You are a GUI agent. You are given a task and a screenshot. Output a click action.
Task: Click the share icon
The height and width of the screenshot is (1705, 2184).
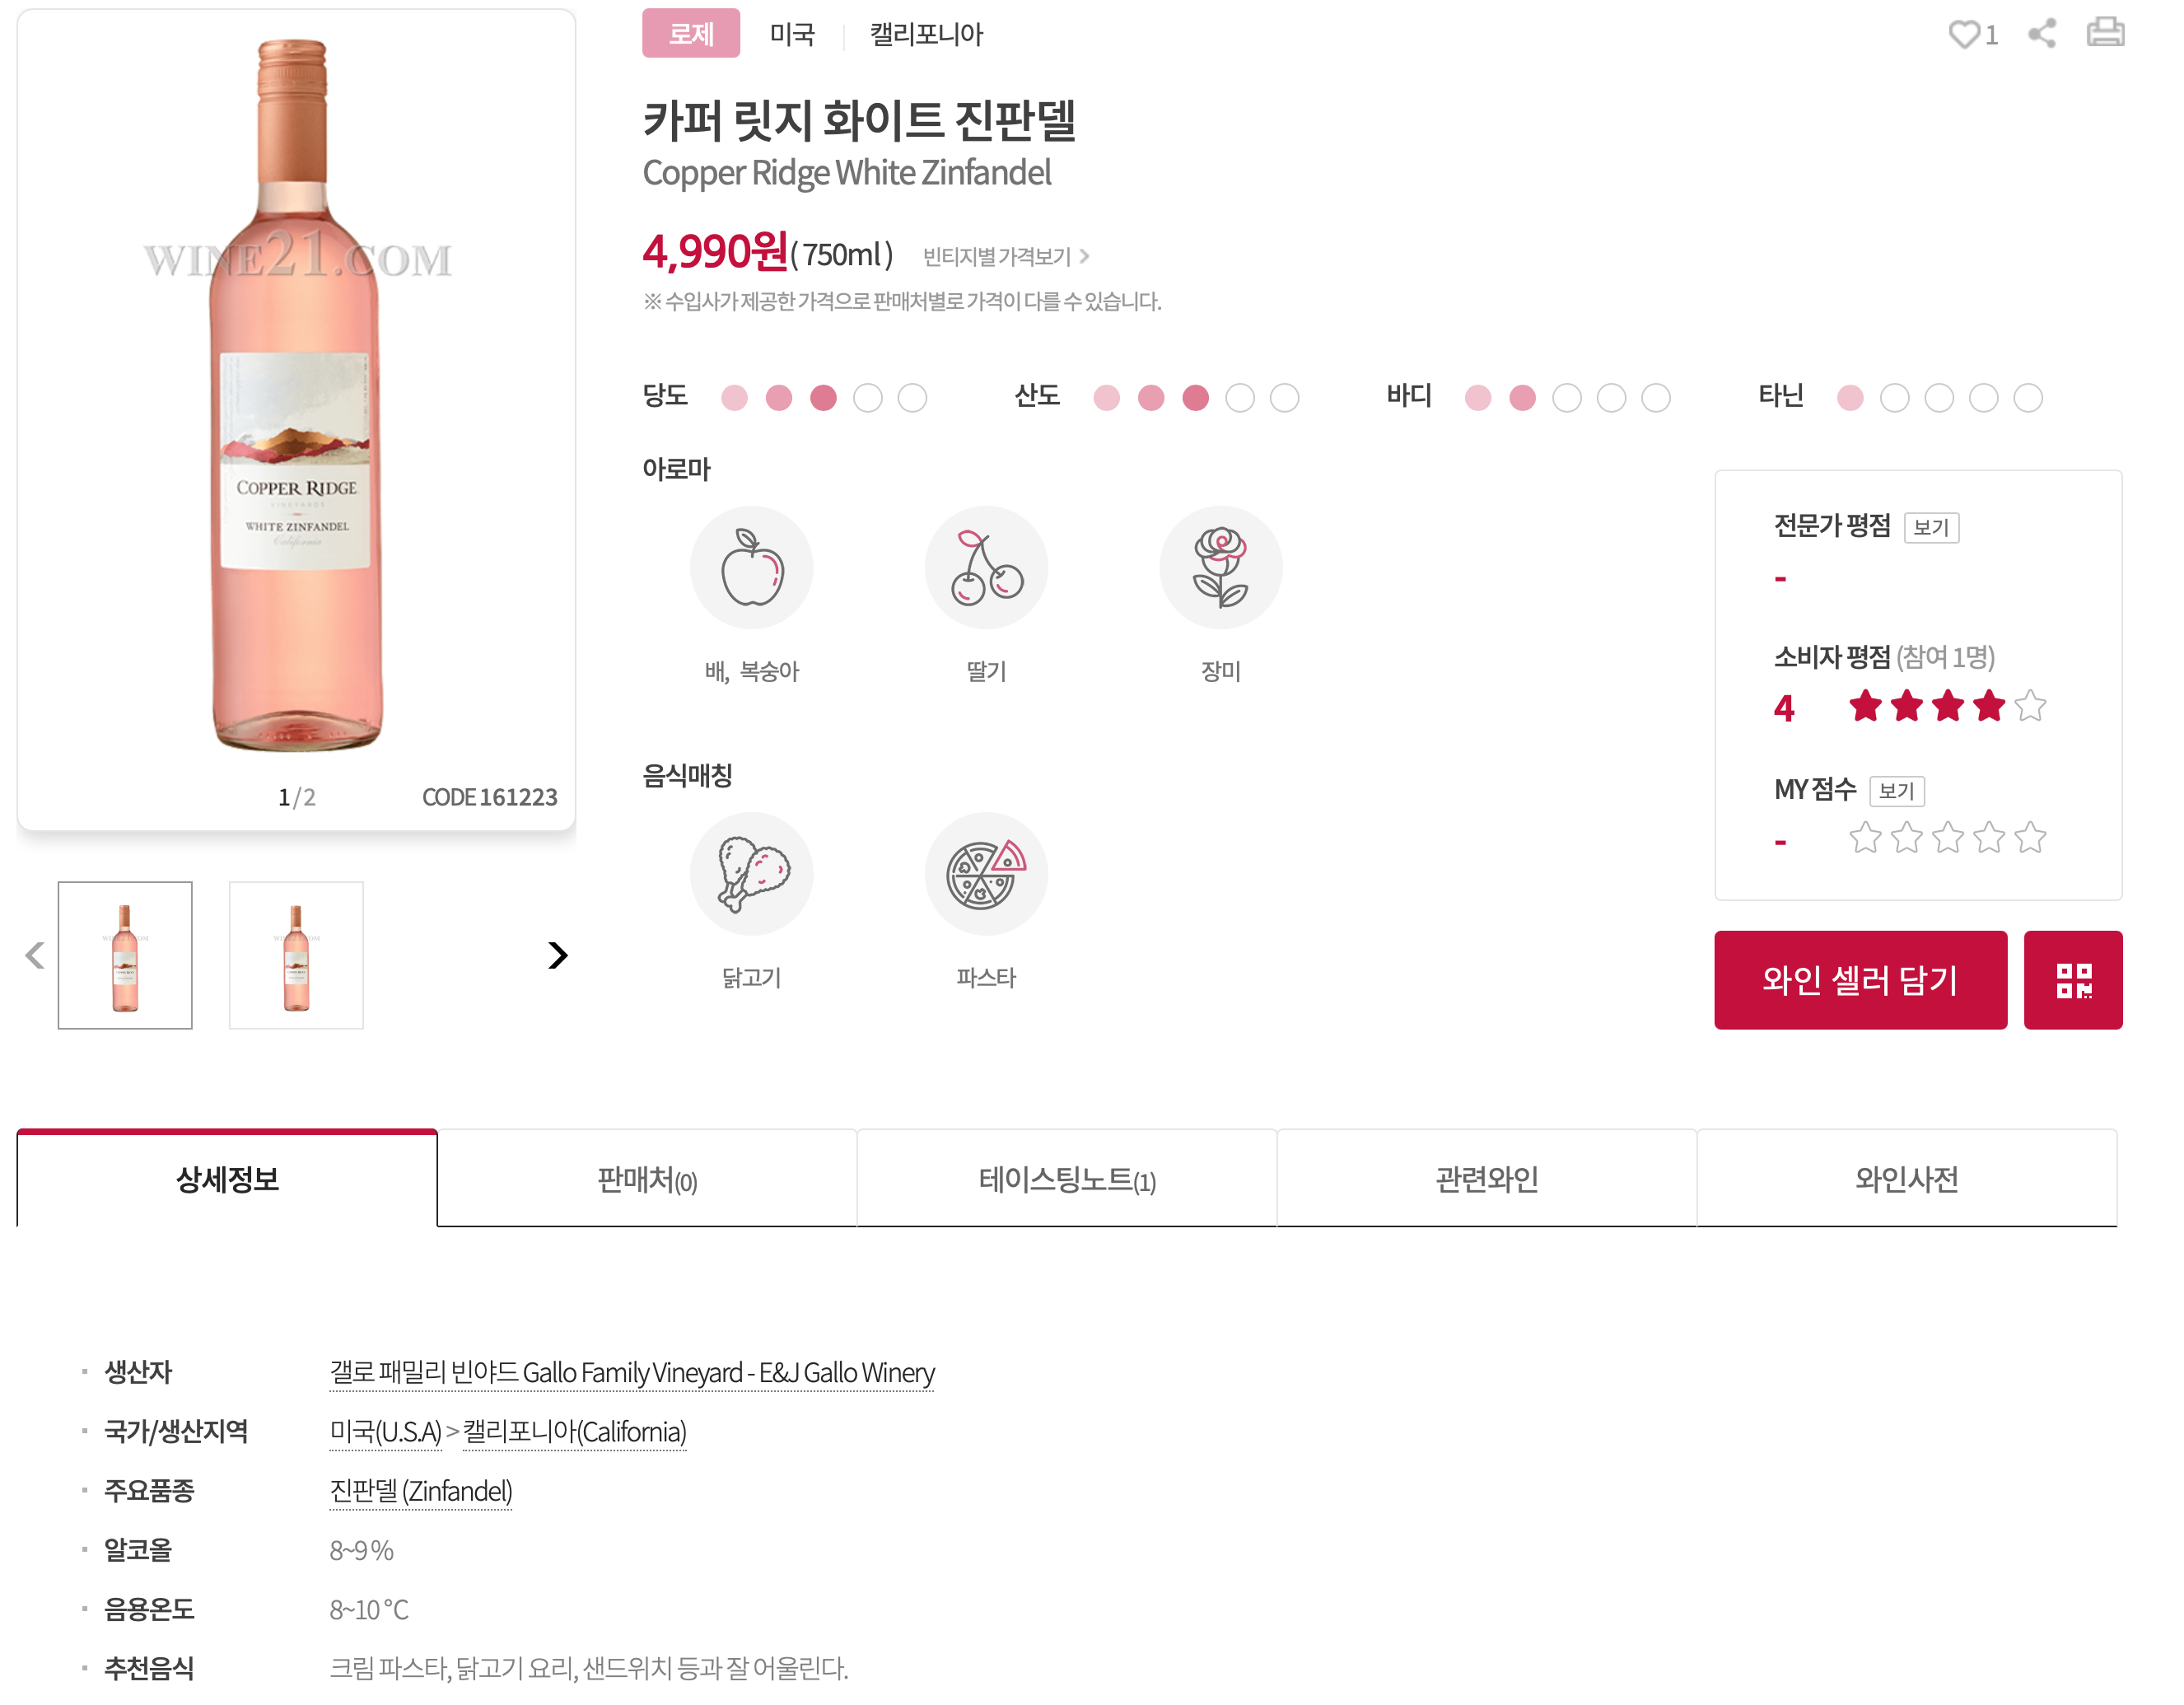pos(2041,33)
